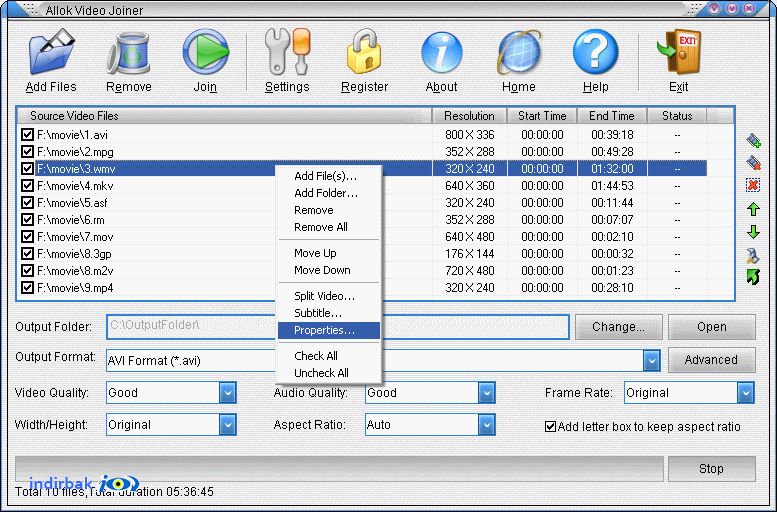Toggle checkbox for F:\movie\6.rm
The image size is (777, 512).
[x=28, y=220]
